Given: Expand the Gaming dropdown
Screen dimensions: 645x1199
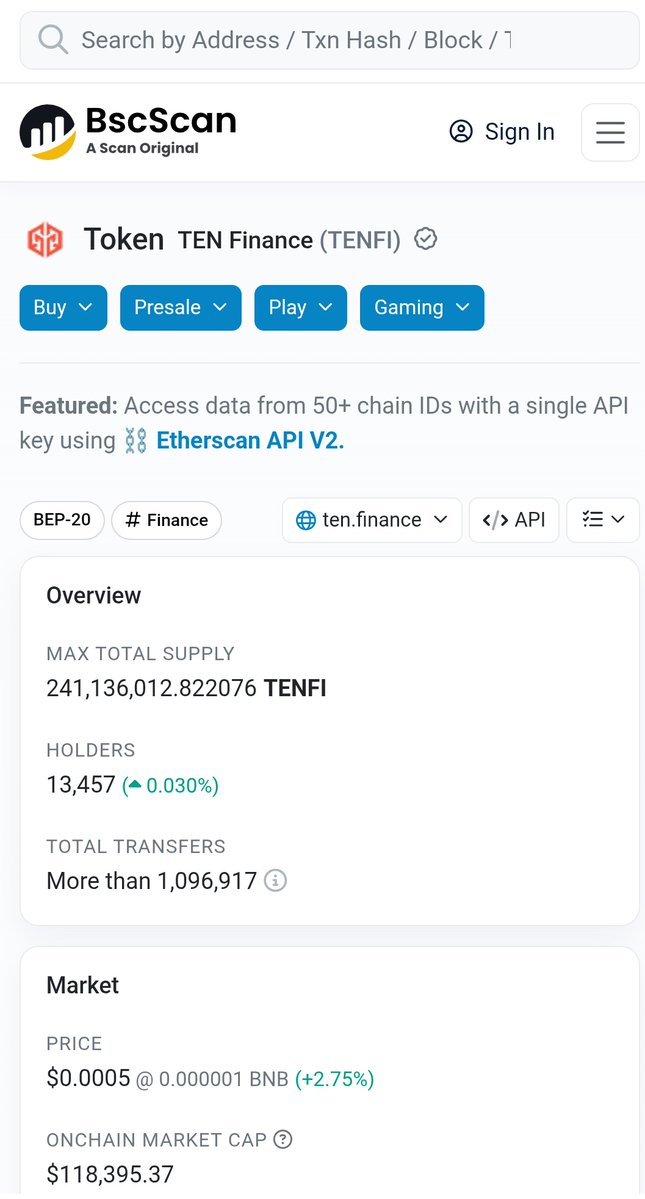Looking at the screenshot, I should tap(422, 307).
